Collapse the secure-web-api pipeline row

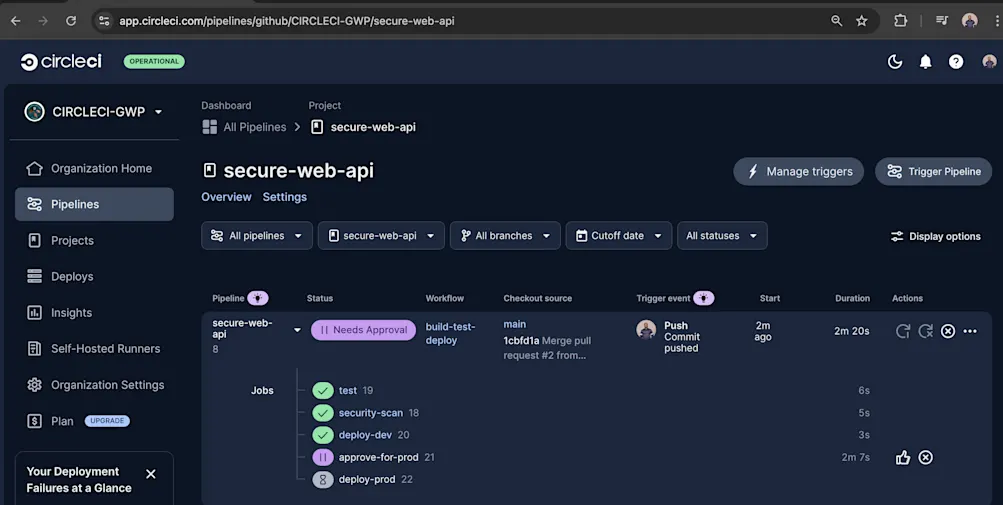[297, 330]
